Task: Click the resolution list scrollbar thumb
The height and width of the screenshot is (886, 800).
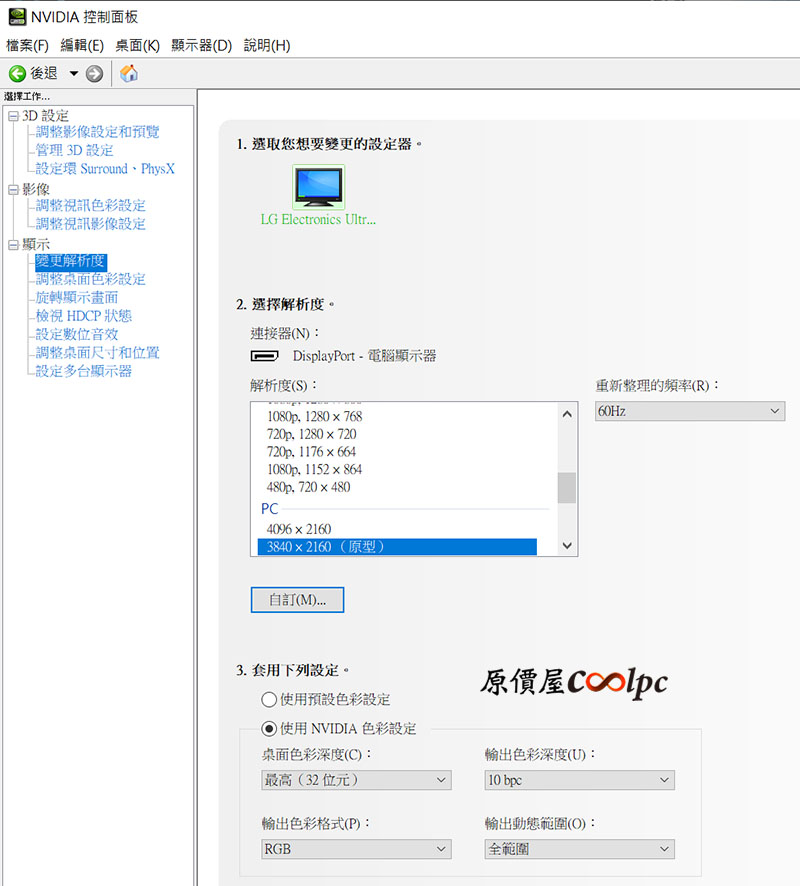Action: point(567,488)
